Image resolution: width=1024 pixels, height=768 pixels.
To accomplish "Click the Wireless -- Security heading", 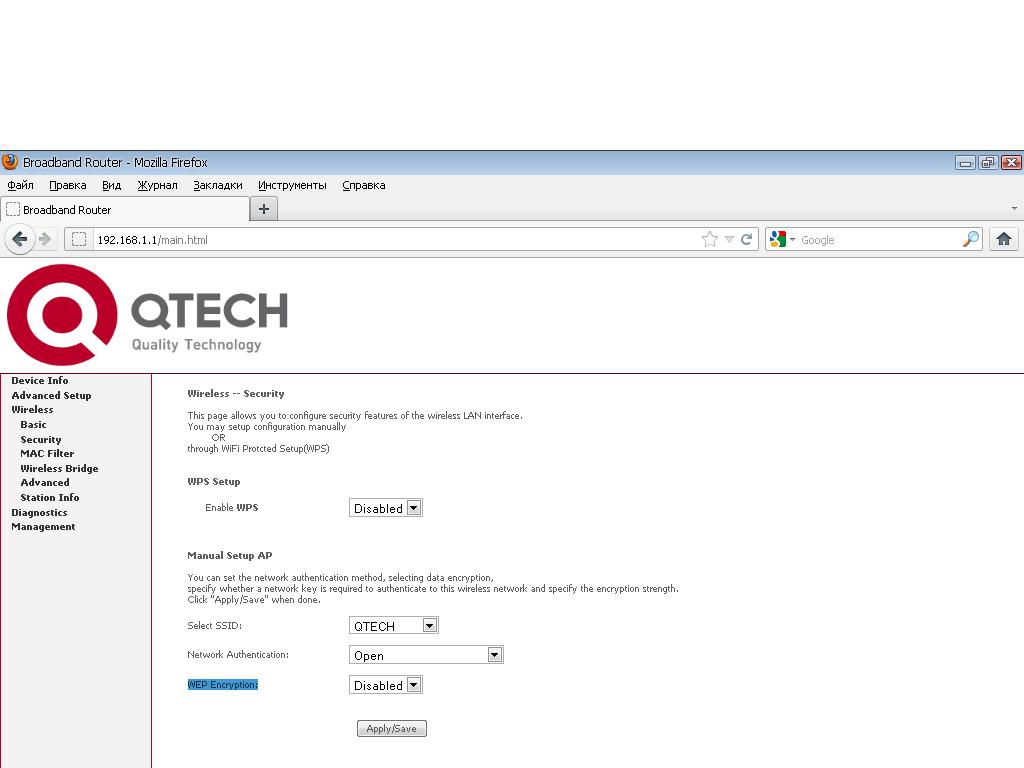I will pos(236,394).
